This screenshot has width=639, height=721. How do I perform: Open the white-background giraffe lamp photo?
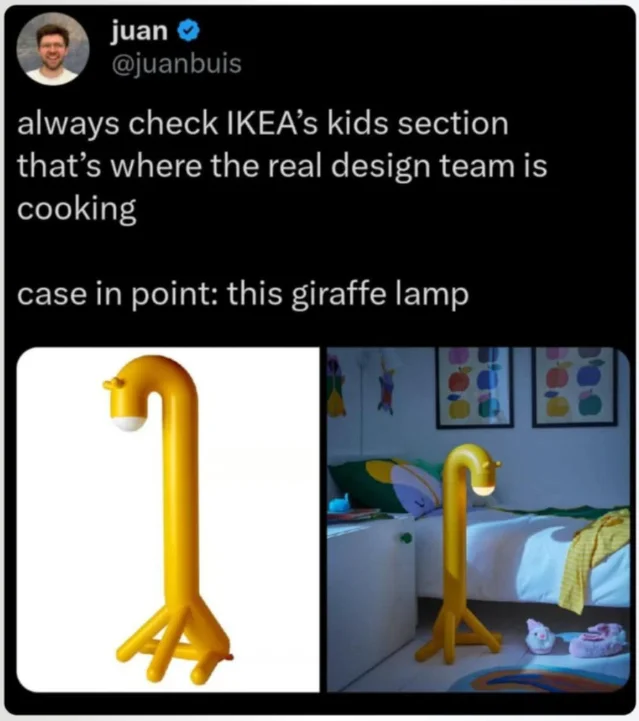click(x=168, y=520)
